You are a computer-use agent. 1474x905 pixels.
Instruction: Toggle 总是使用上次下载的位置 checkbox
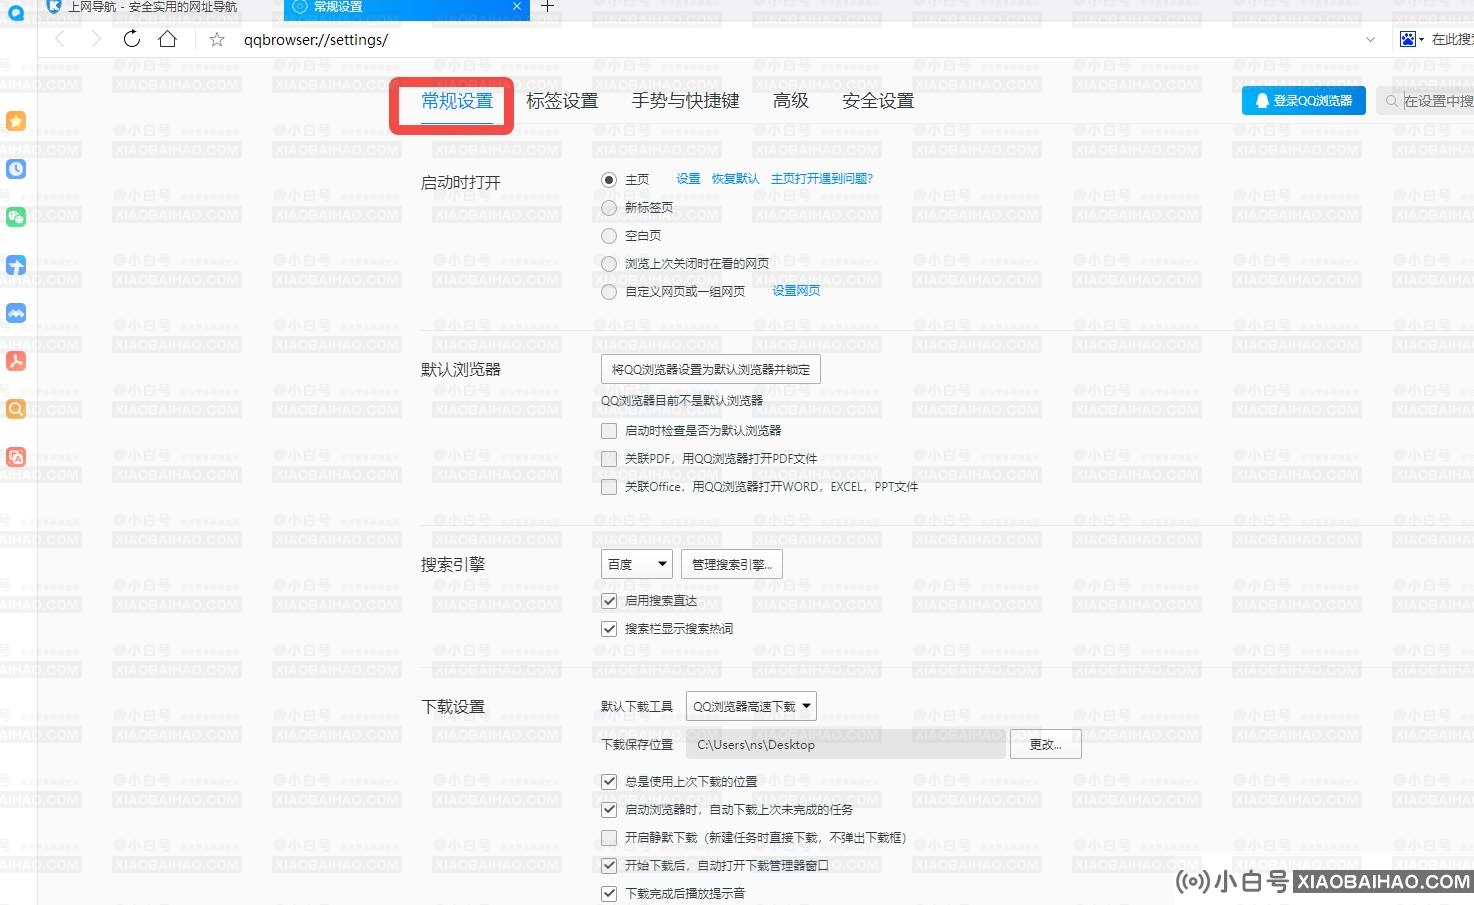pos(609,782)
